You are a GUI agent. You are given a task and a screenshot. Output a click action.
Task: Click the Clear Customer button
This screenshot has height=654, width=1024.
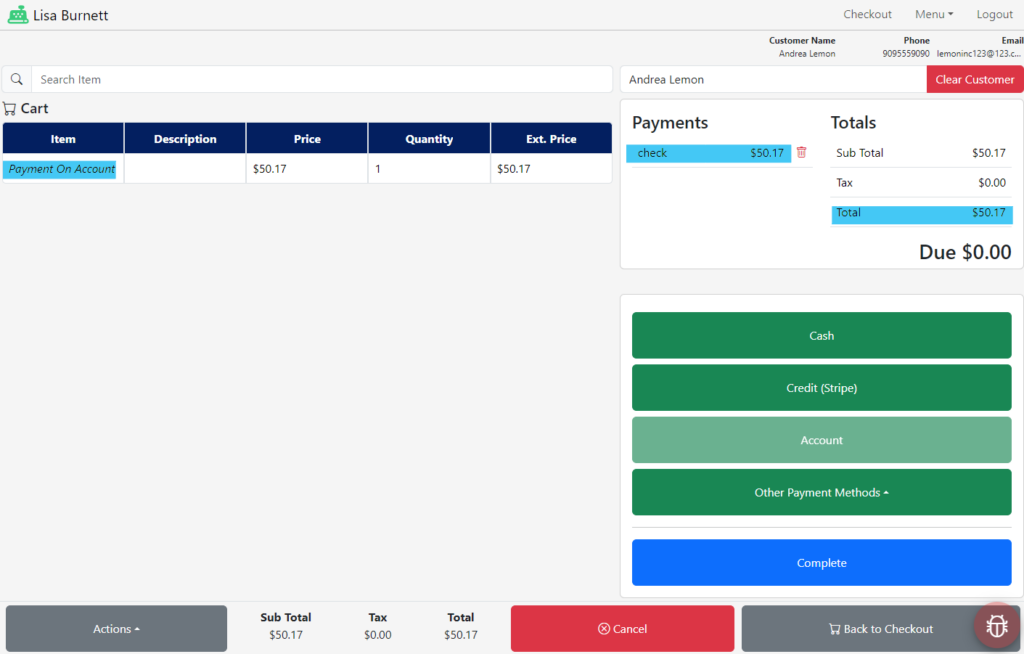(x=974, y=78)
